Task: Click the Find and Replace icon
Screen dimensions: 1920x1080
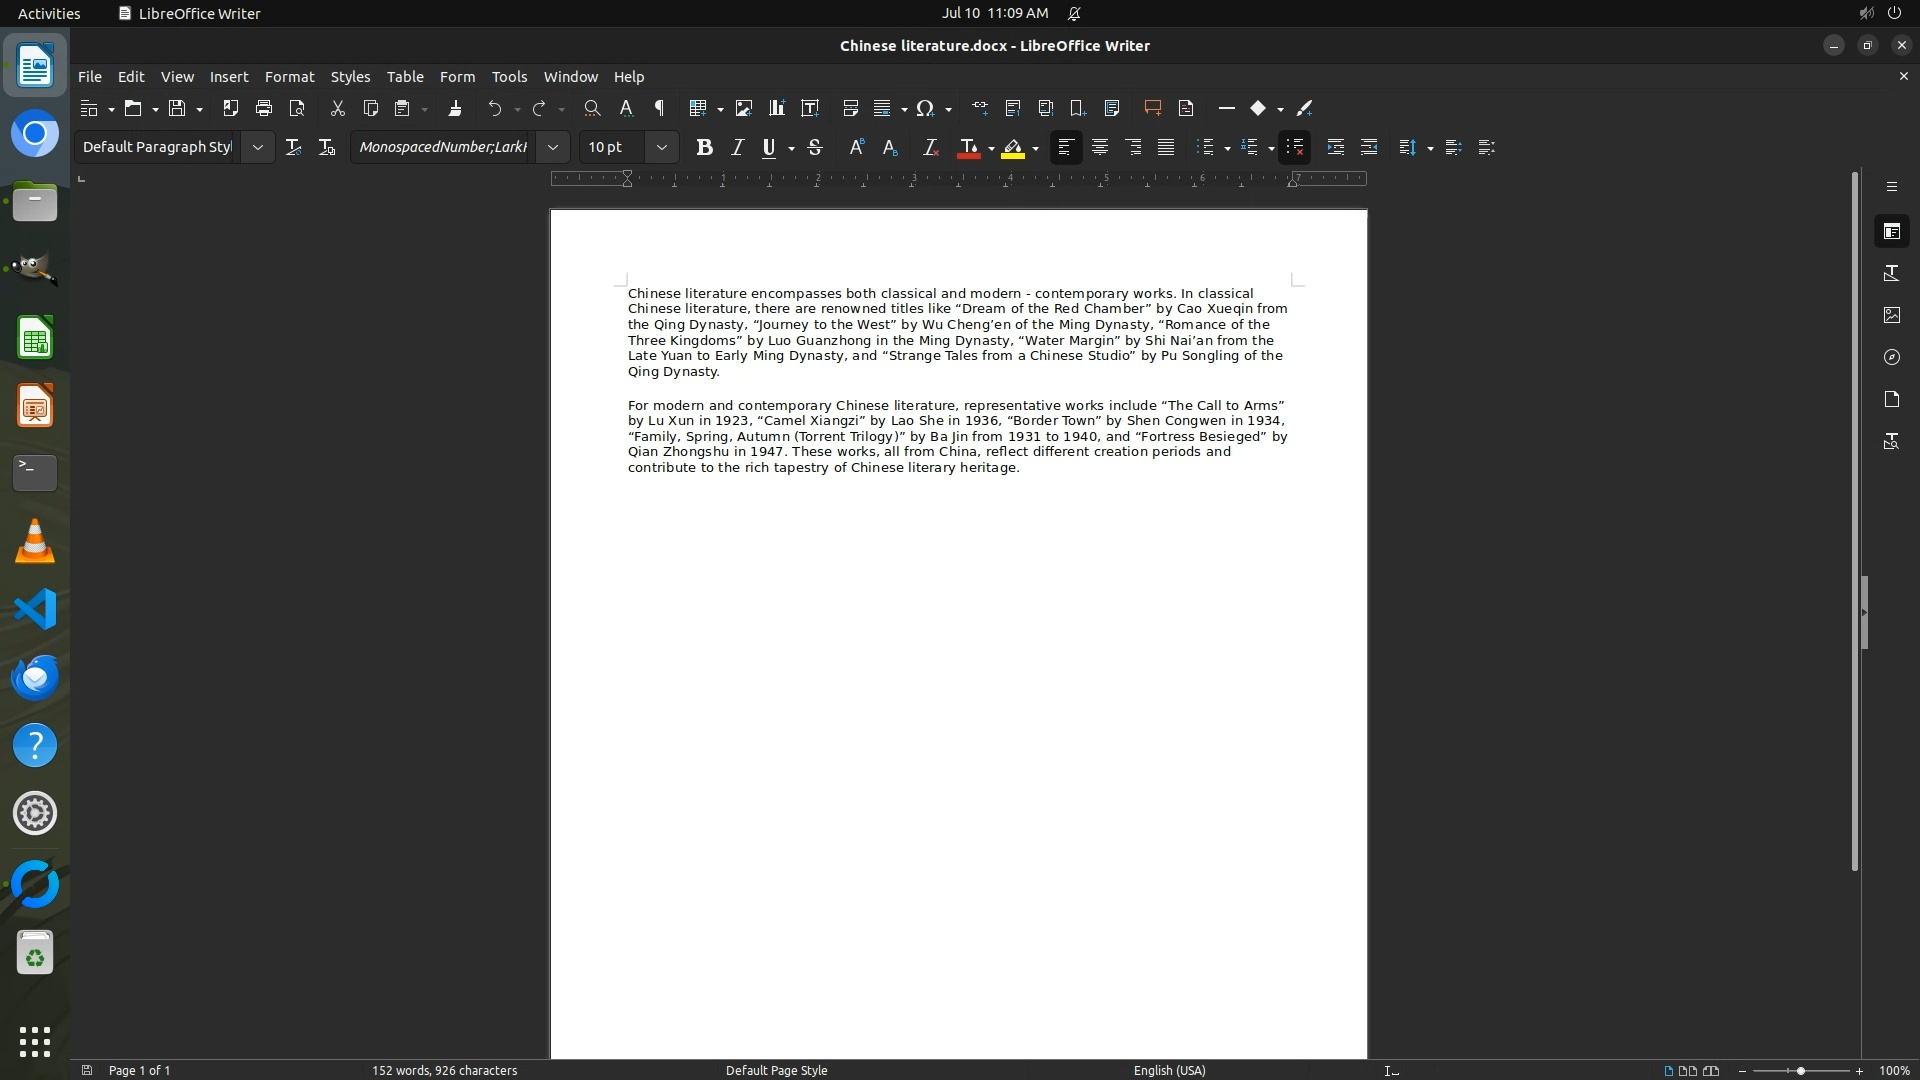Action: [x=592, y=108]
